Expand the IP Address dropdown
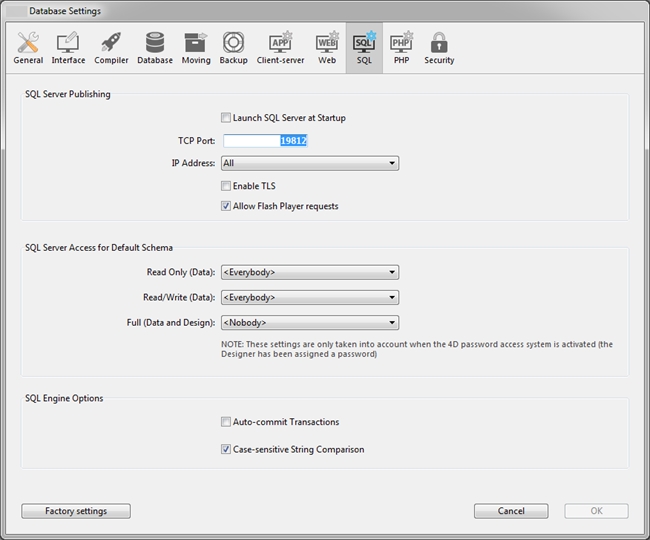The image size is (650, 540). [309, 163]
